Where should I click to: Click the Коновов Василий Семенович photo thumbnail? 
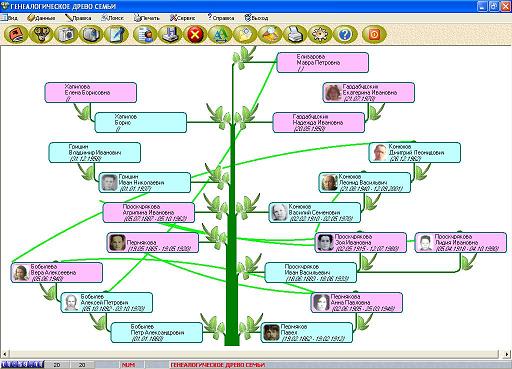click(279, 212)
